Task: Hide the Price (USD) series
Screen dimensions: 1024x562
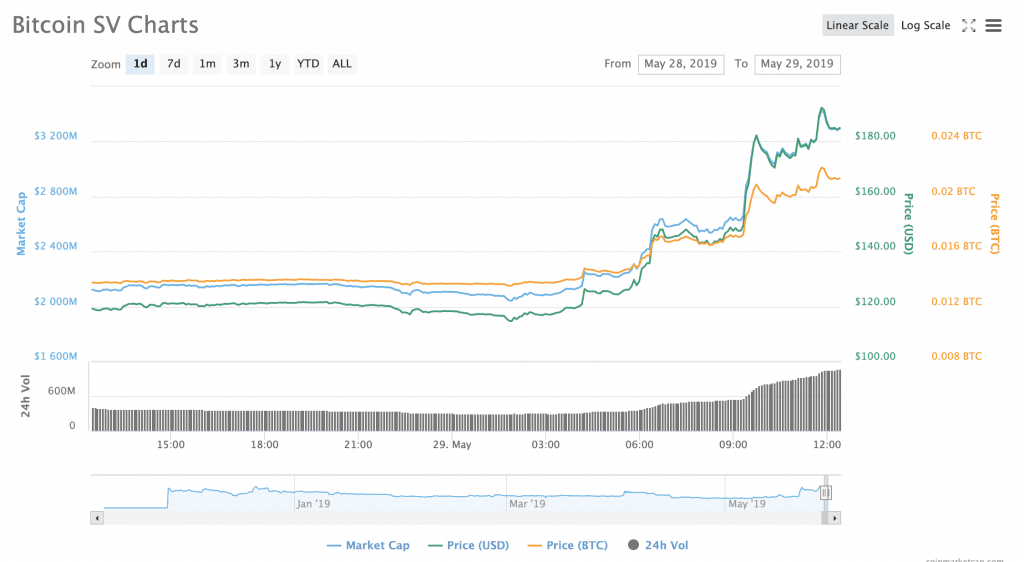Action: pos(468,545)
